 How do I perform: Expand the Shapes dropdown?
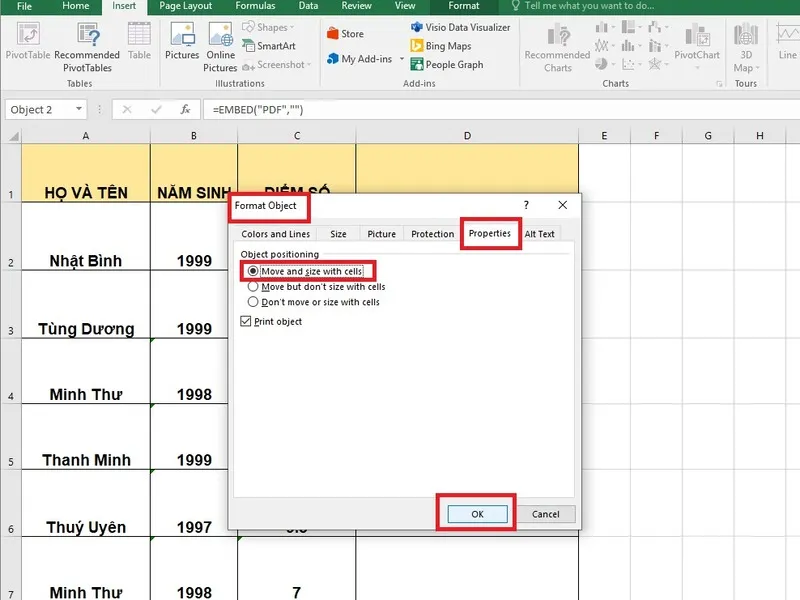292,28
